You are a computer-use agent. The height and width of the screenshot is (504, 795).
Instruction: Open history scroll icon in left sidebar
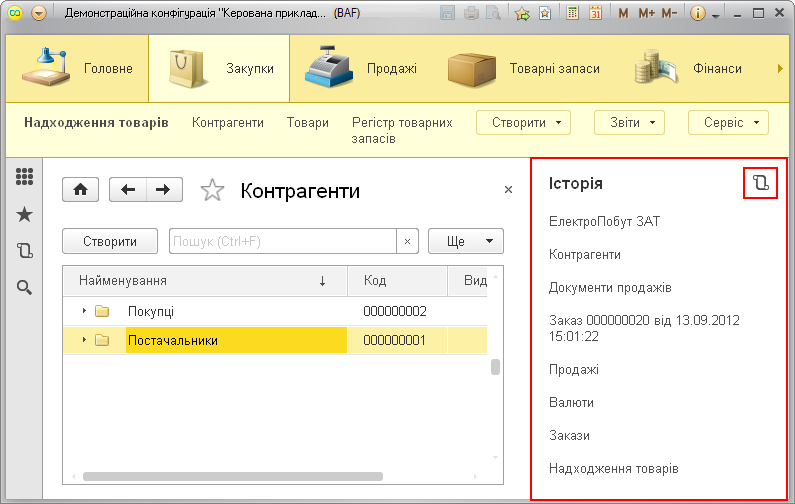pos(24,250)
